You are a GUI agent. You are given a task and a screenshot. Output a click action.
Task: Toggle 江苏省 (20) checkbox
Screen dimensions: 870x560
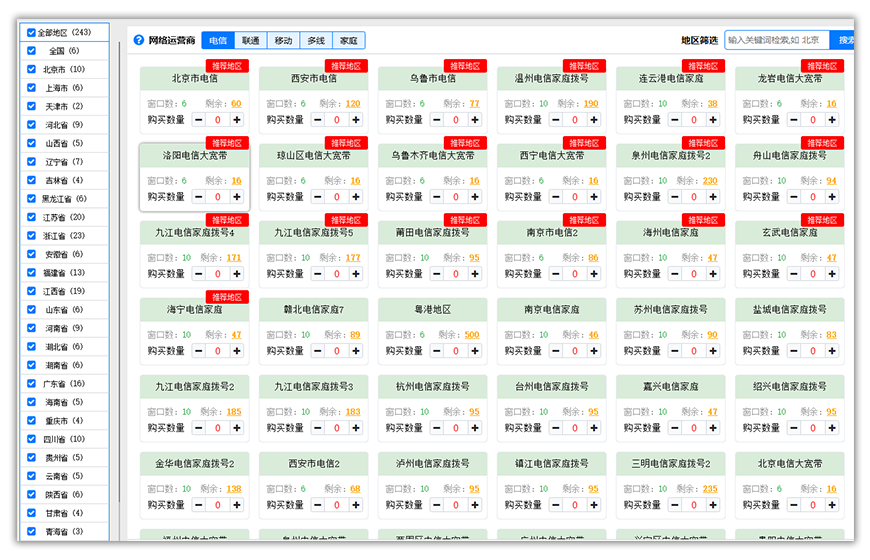[32, 217]
